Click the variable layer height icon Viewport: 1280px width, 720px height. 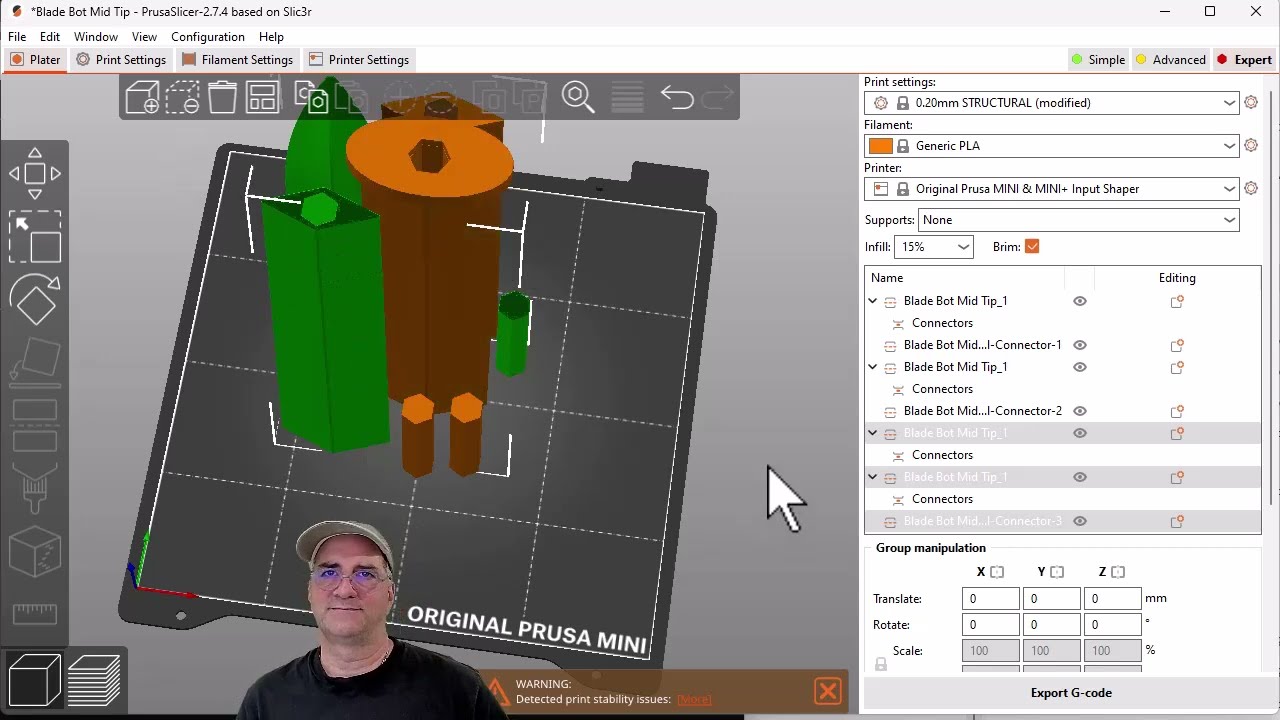point(627,97)
